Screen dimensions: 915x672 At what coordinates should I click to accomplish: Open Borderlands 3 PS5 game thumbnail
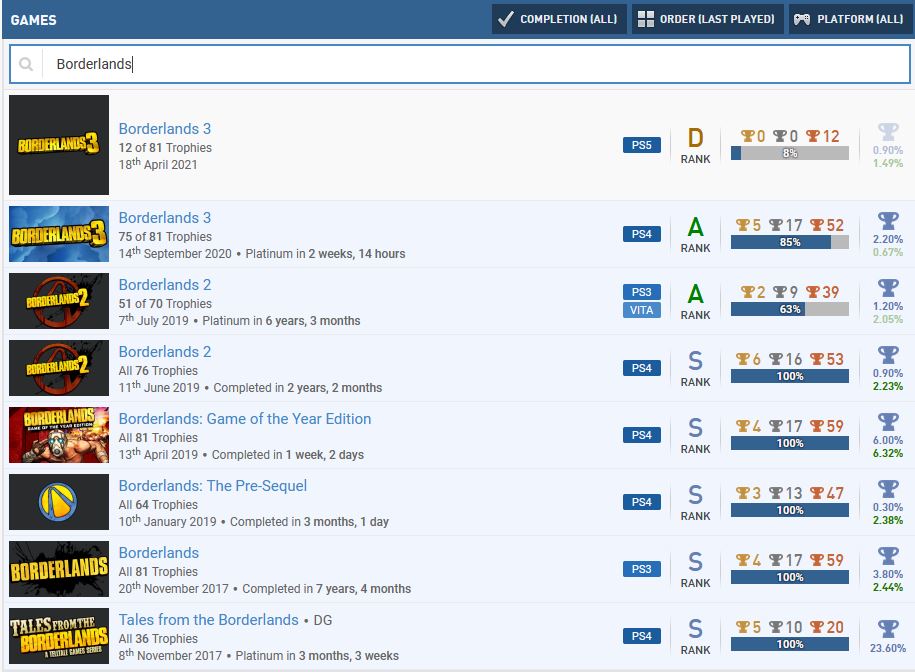(x=59, y=145)
